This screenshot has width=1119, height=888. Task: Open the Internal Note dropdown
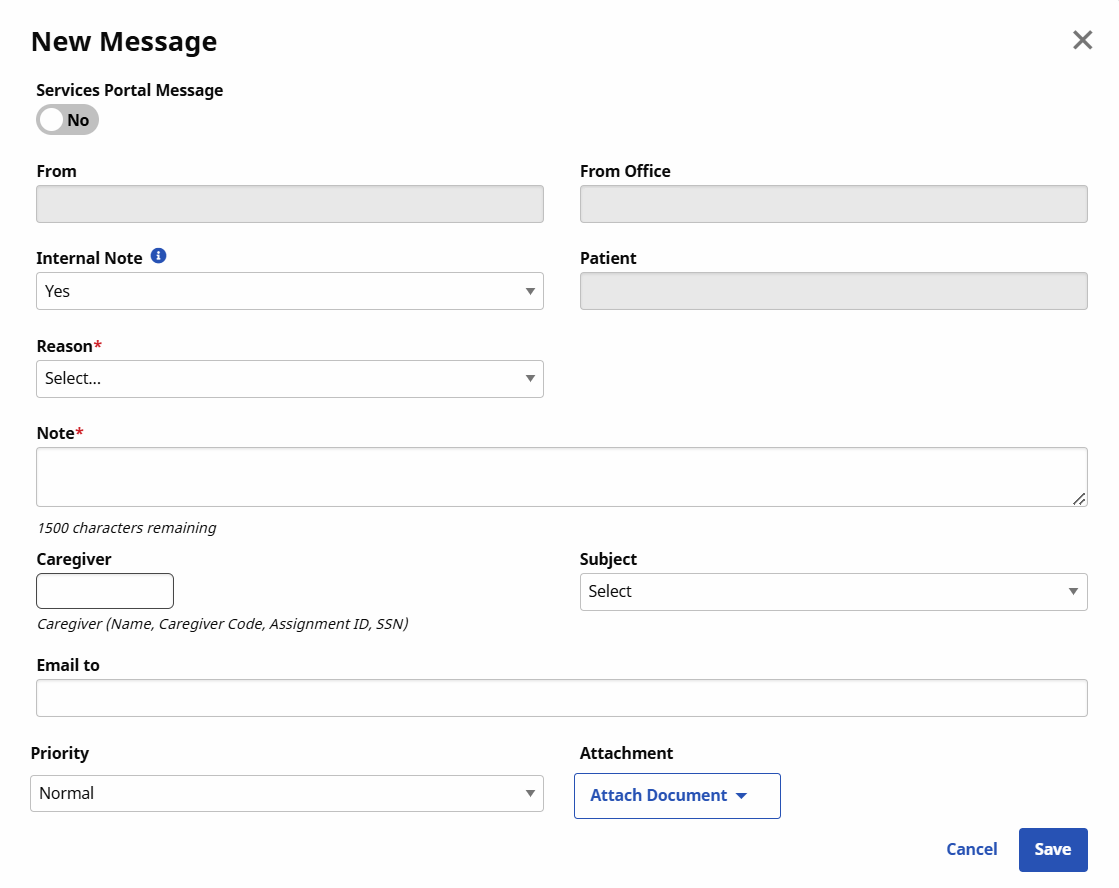pyautogui.click(x=289, y=291)
